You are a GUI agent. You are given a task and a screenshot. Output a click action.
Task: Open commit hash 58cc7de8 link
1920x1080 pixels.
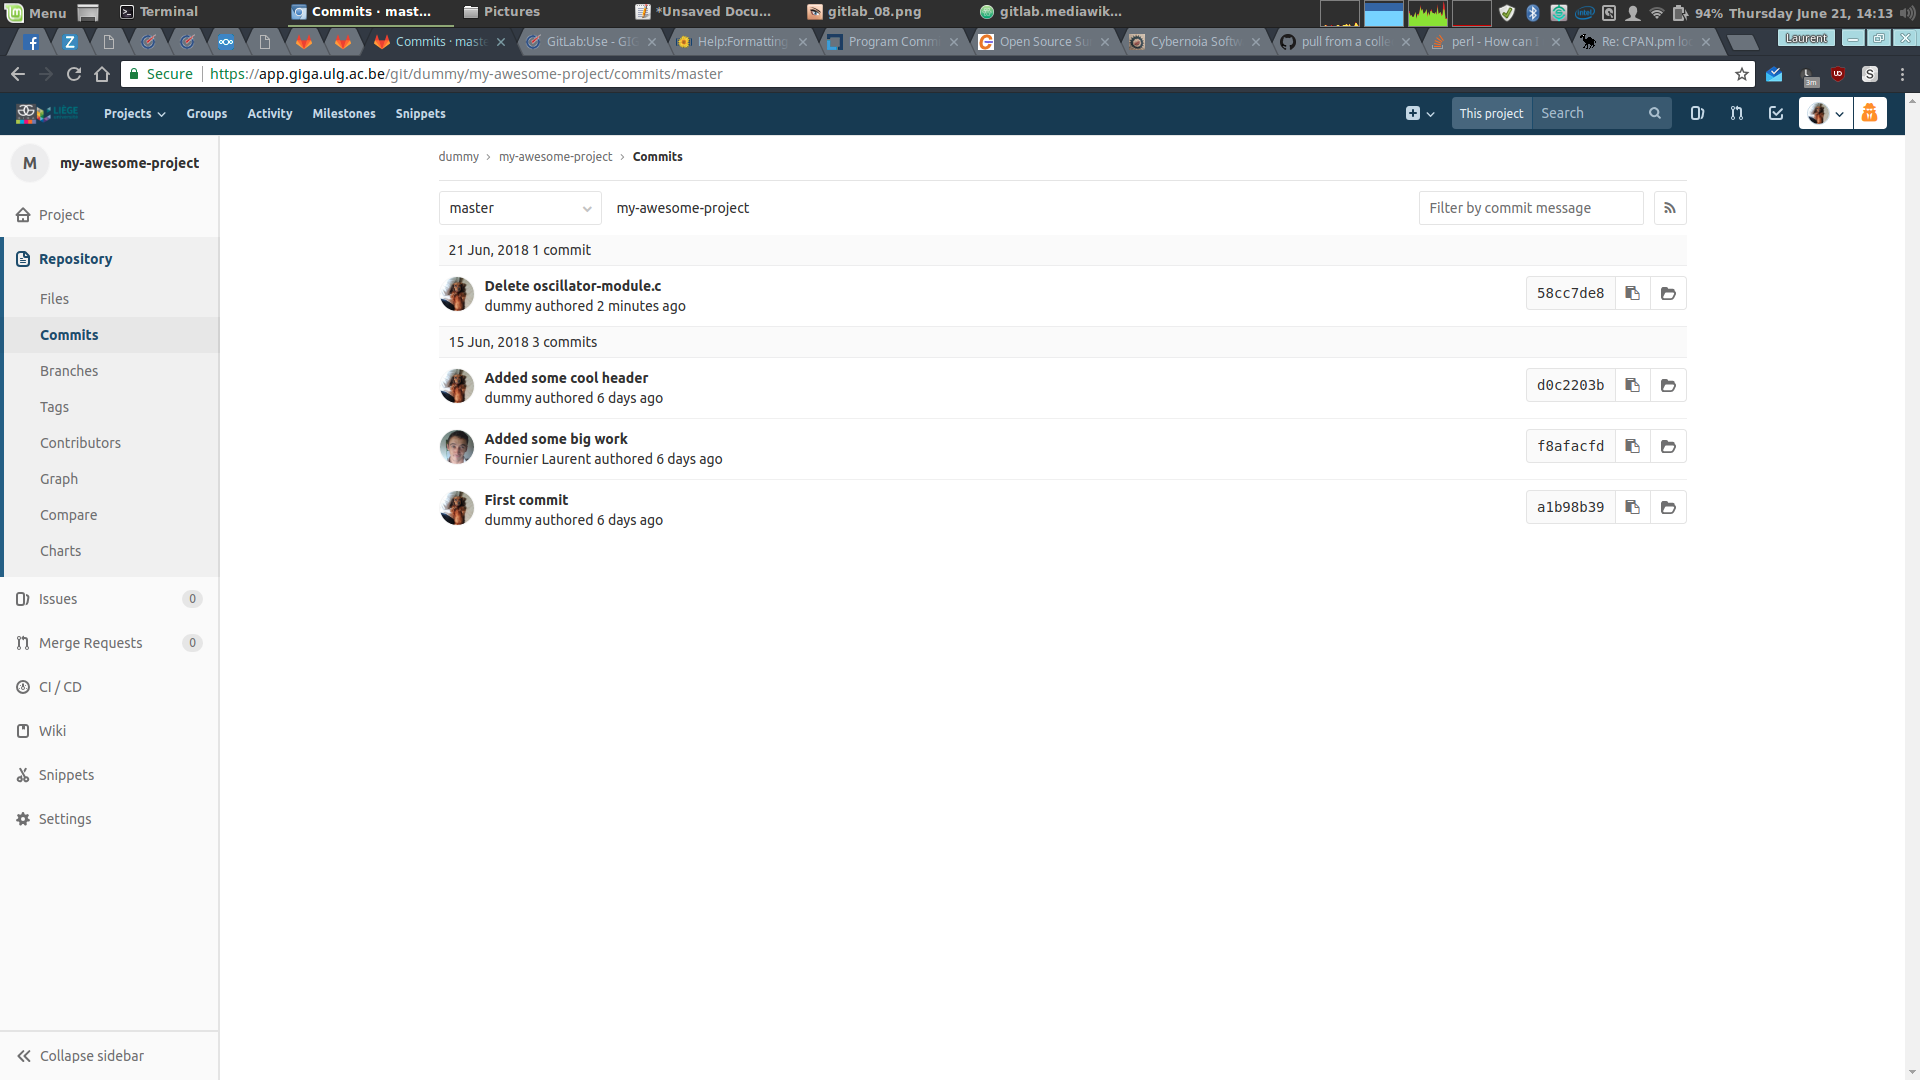1570,293
